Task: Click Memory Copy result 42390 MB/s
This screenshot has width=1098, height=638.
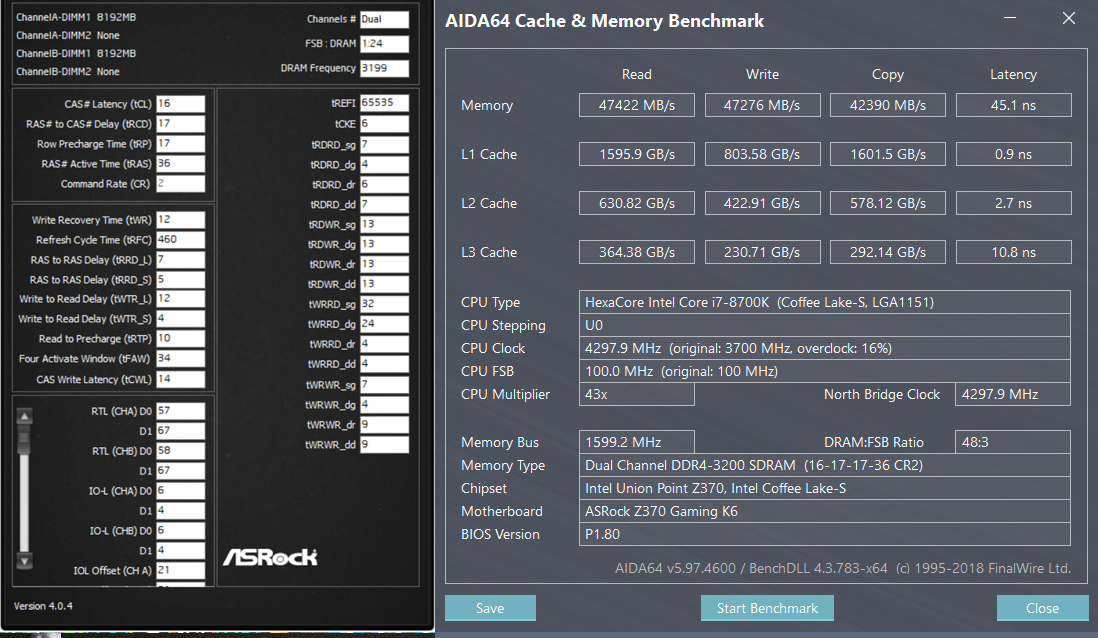Action: (x=888, y=105)
